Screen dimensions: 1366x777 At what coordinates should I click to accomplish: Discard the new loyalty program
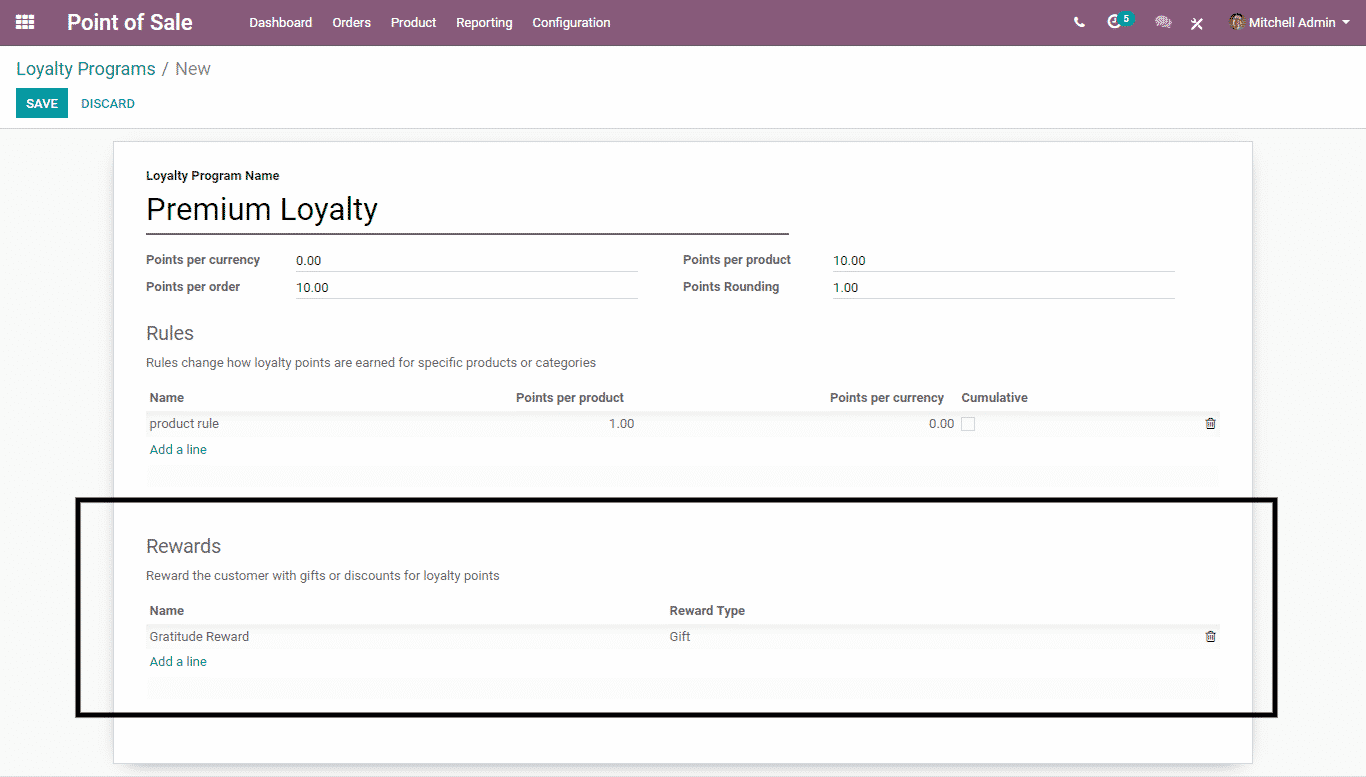click(x=108, y=104)
